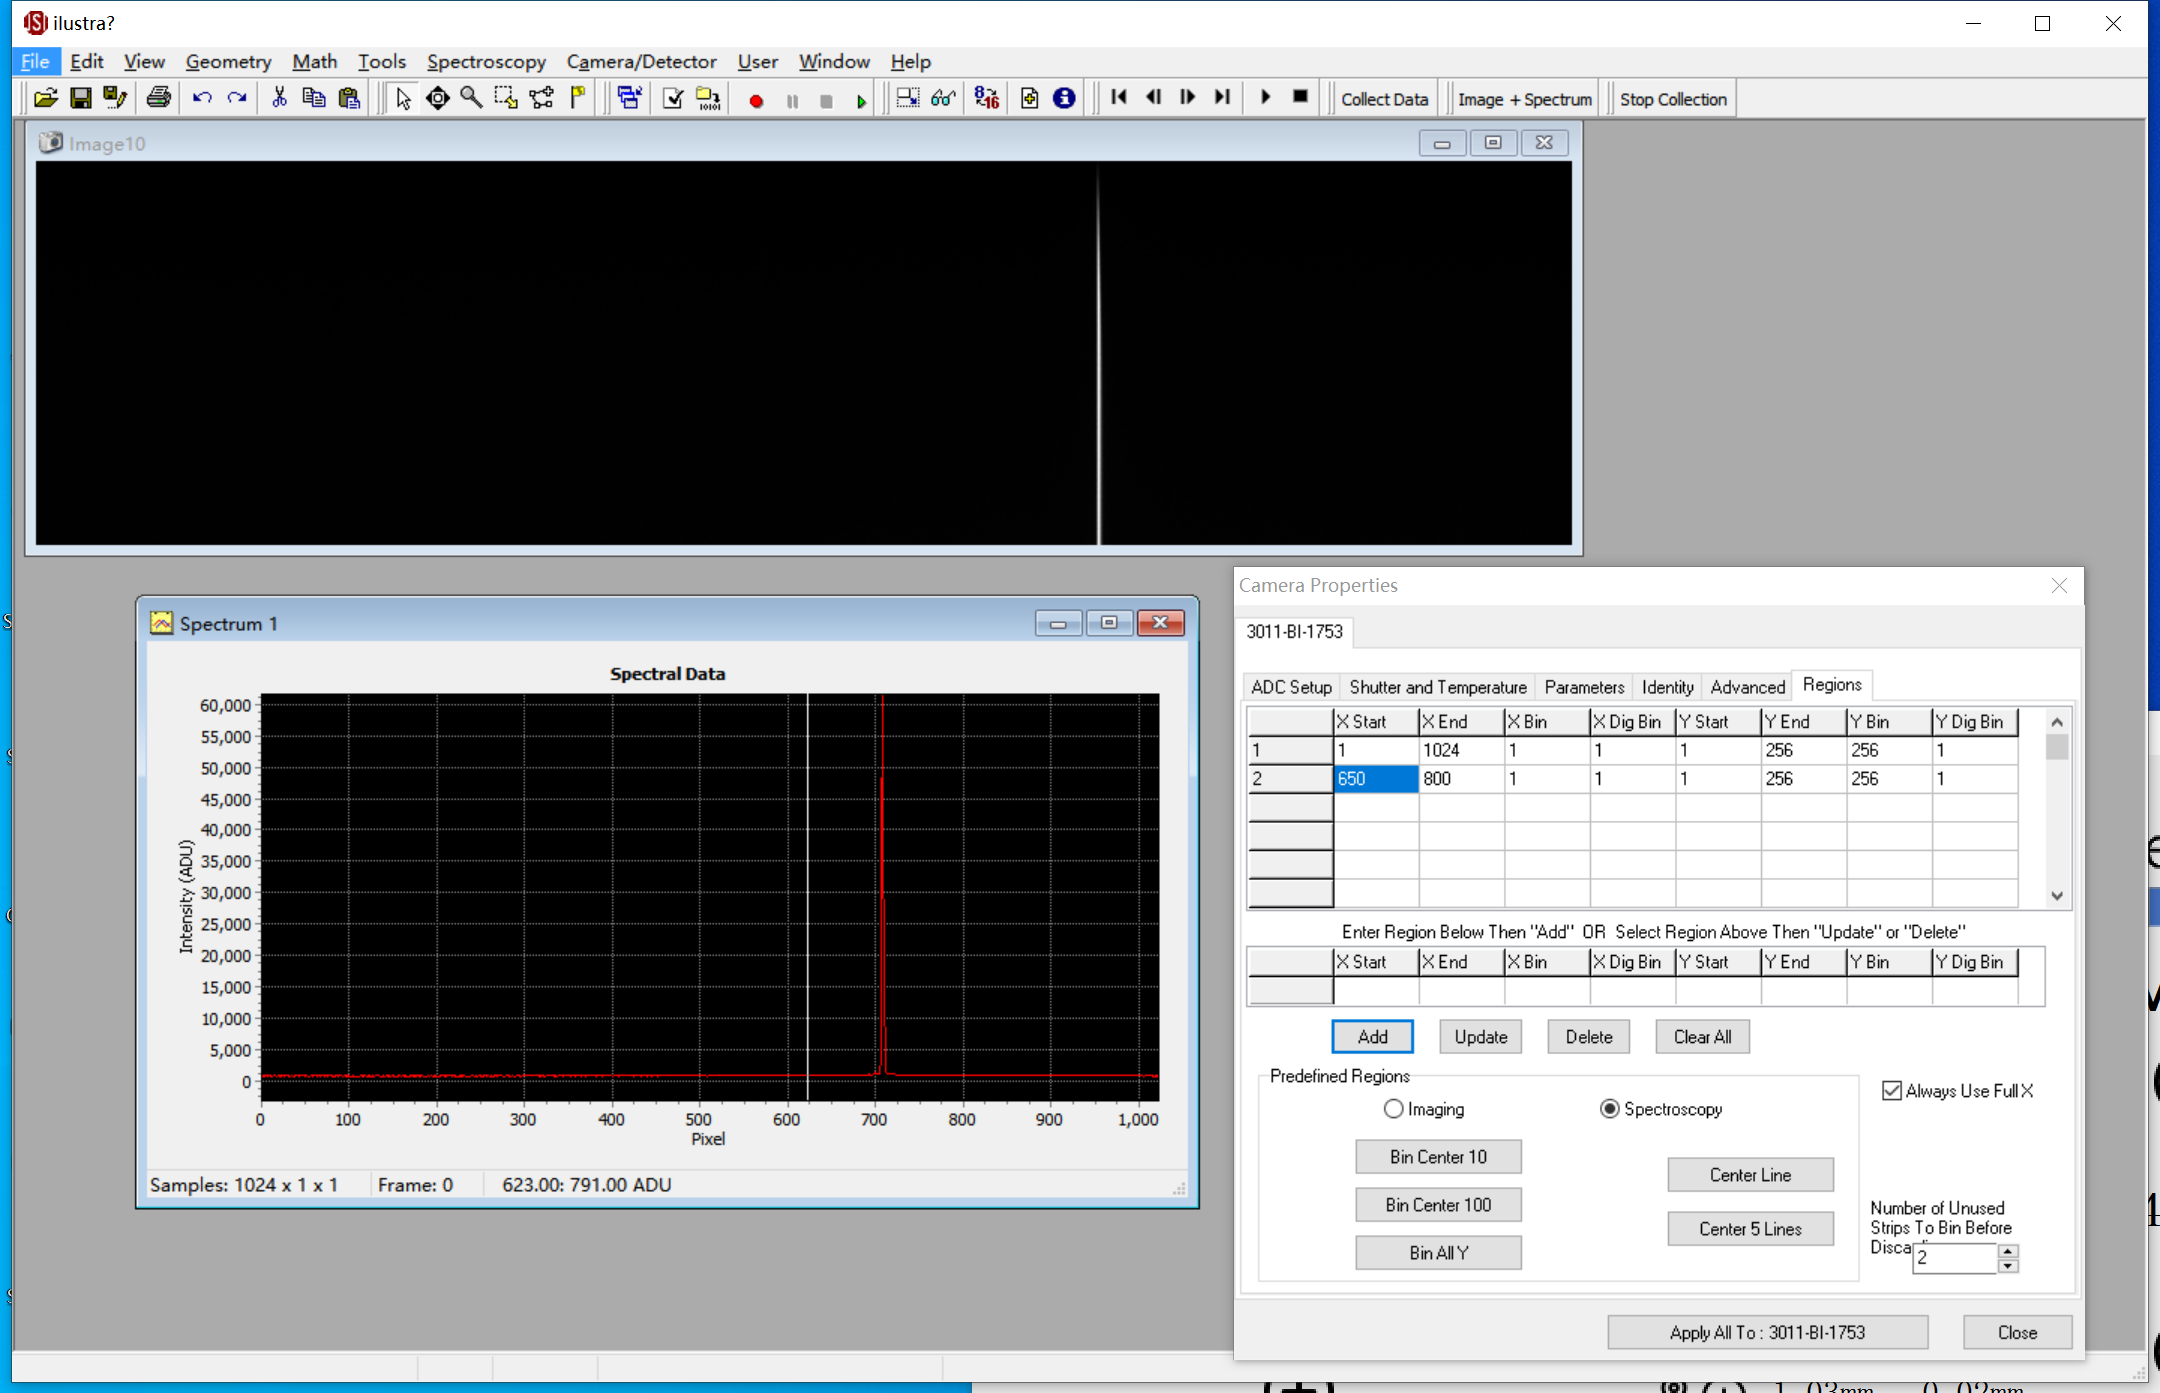Click the Collect Data button
Image resolution: width=2160 pixels, height=1393 pixels.
(1384, 99)
